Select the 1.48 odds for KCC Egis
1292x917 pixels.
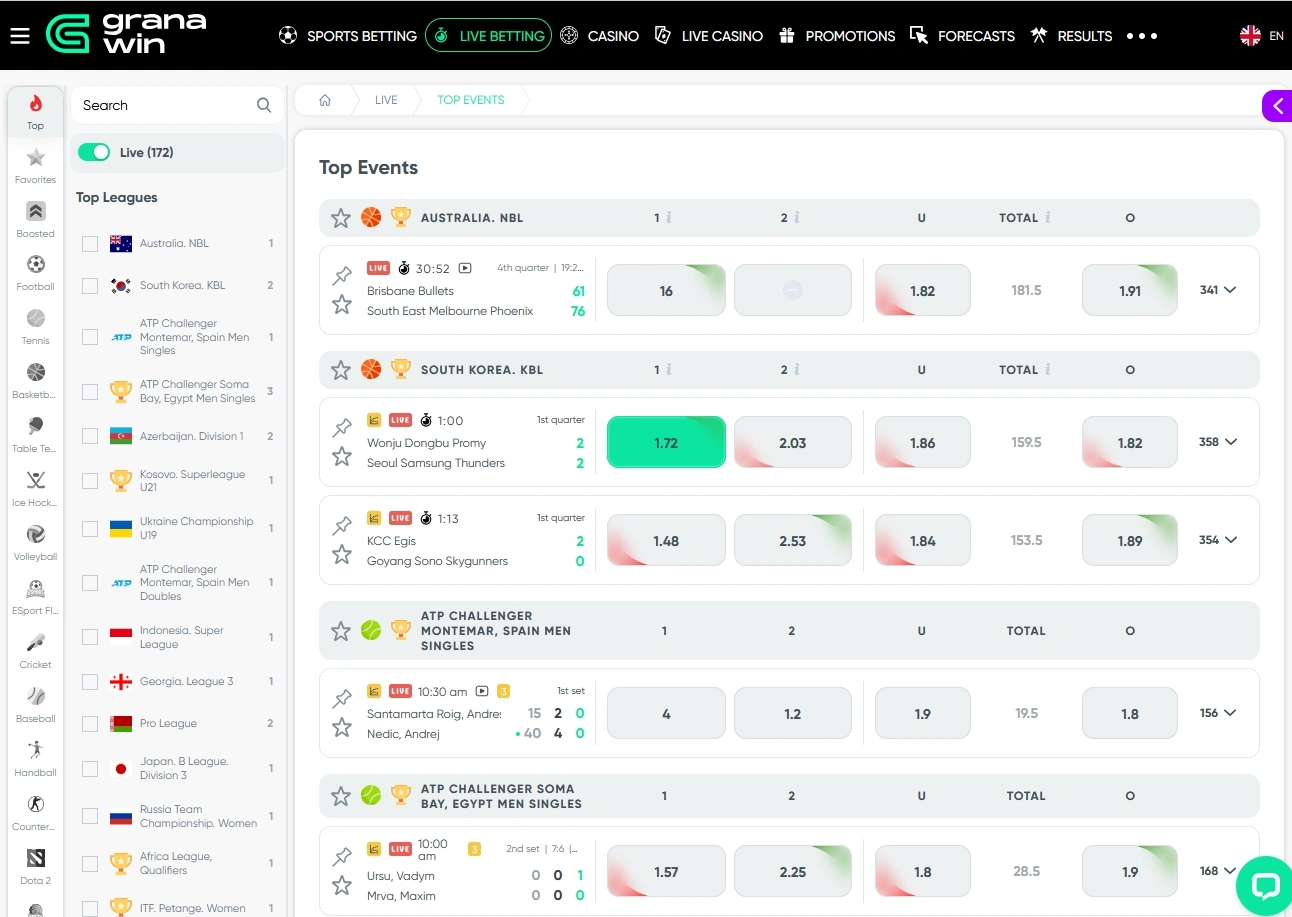click(x=666, y=540)
